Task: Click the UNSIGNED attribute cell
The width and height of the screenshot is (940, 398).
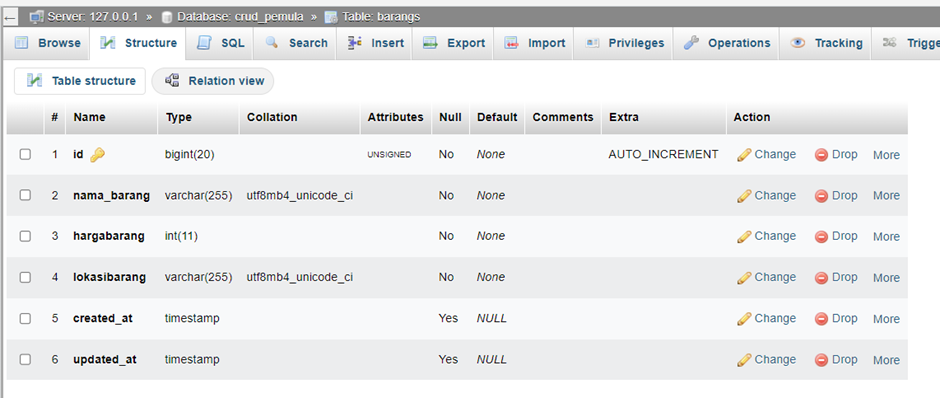Action: point(389,155)
